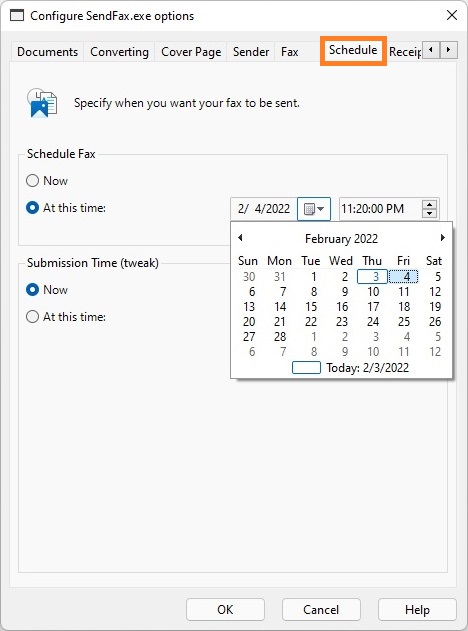The height and width of the screenshot is (631, 468).
Task: Go to next month in calendar
Action: [x=443, y=238]
